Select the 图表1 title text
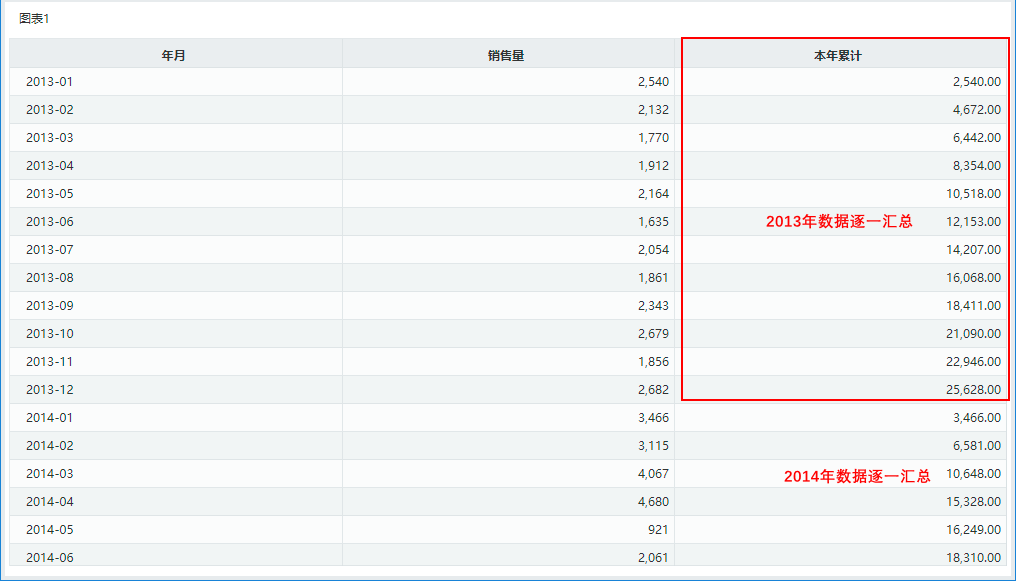Screen dimensions: 1016x581 (x=34, y=18)
